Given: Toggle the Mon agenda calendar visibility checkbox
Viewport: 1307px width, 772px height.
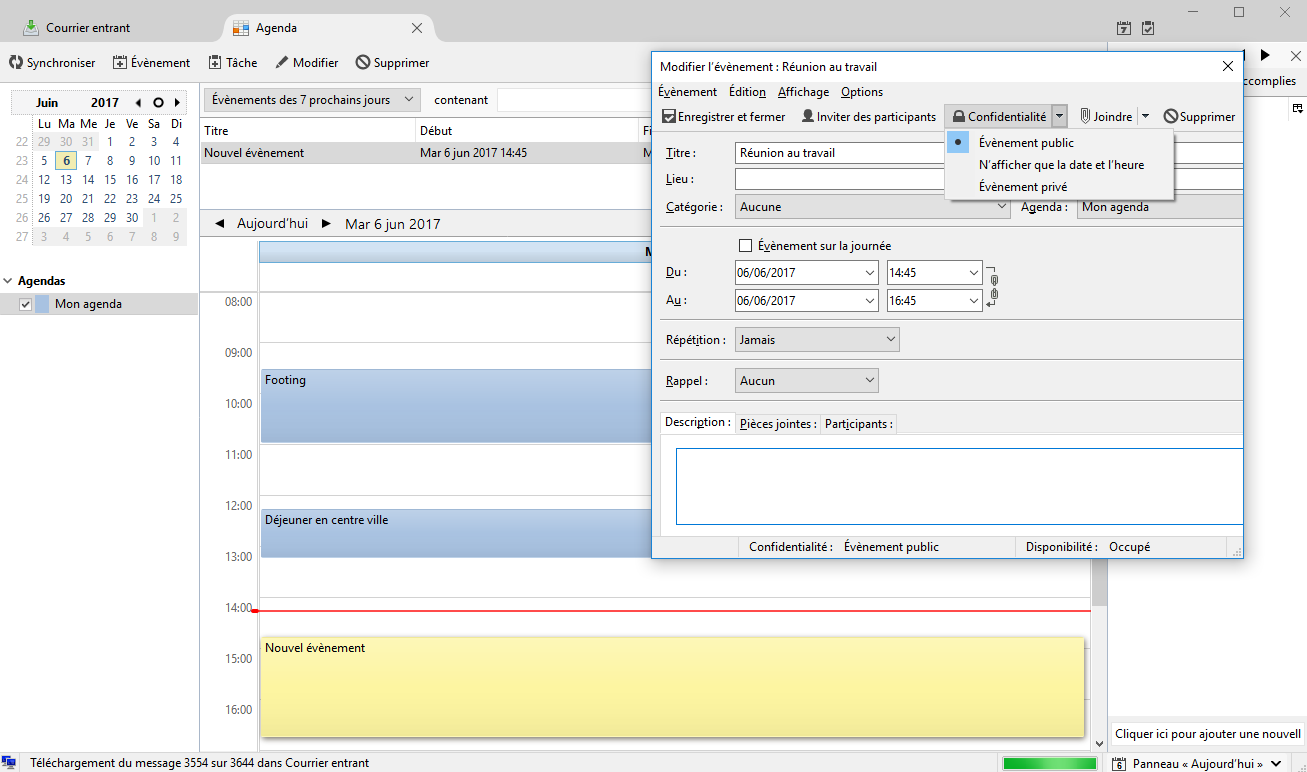Looking at the screenshot, I should 24,303.
